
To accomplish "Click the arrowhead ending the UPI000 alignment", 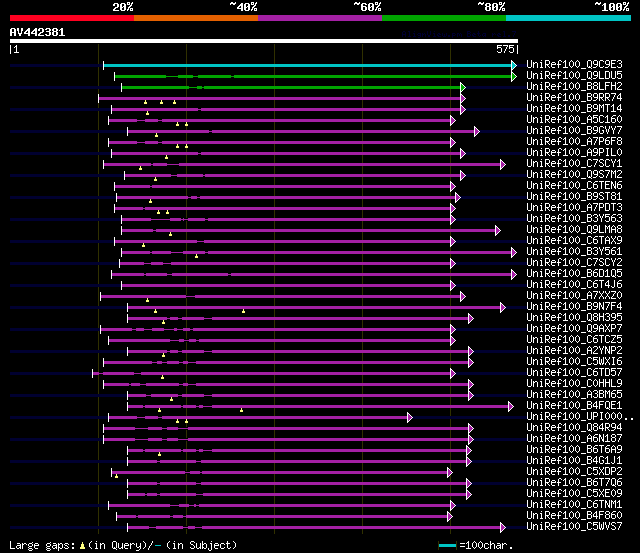I will click(x=410, y=417).
